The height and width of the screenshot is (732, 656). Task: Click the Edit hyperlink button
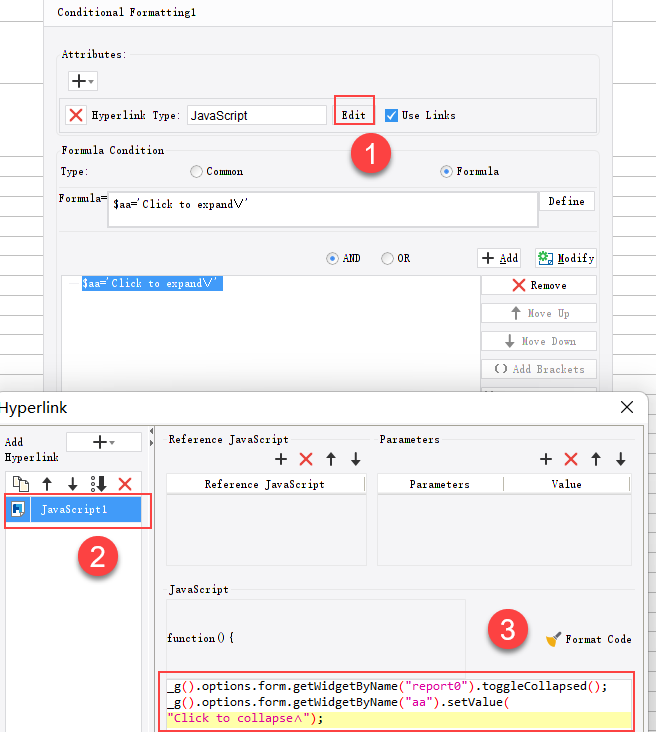pos(354,115)
